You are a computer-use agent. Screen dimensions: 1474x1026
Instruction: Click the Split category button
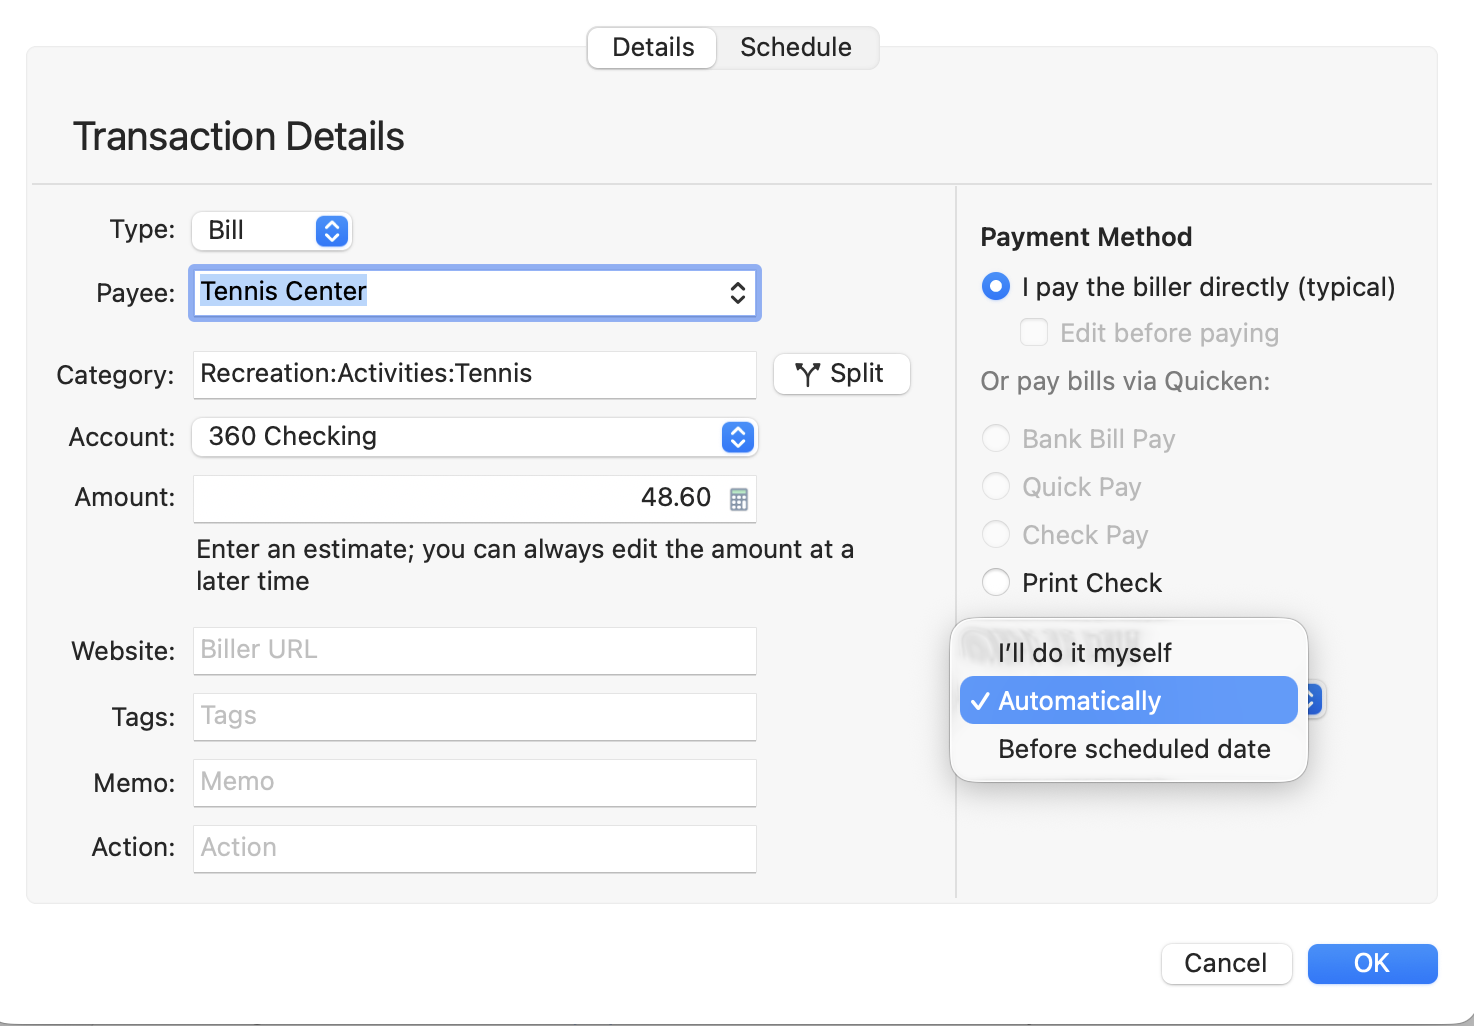(841, 374)
